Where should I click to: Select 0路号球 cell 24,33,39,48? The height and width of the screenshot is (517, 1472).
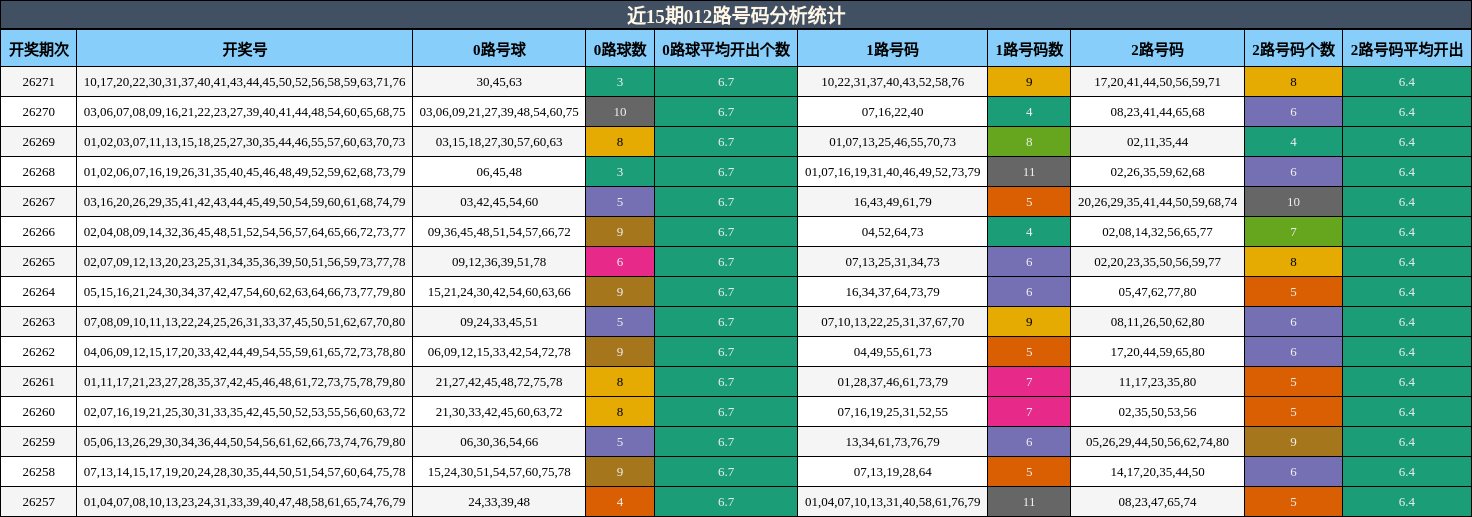pyautogui.click(x=499, y=502)
